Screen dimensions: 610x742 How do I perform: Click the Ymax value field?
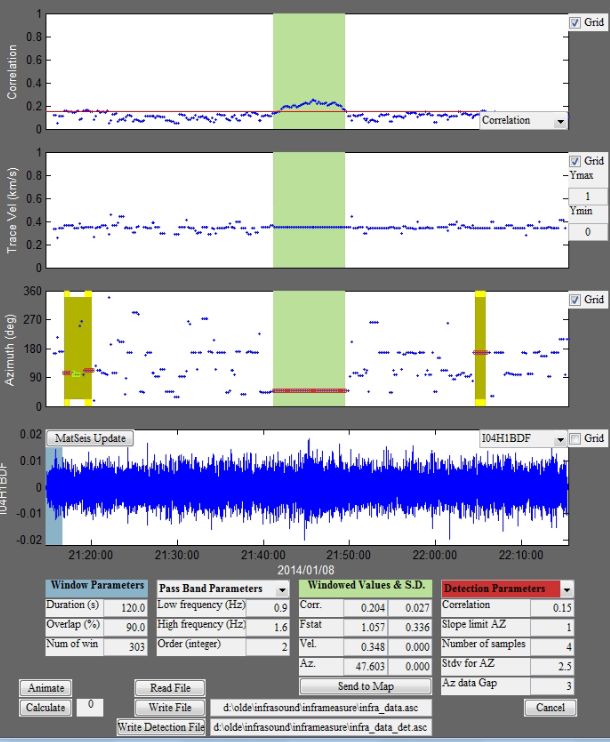(x=586, y=196)
